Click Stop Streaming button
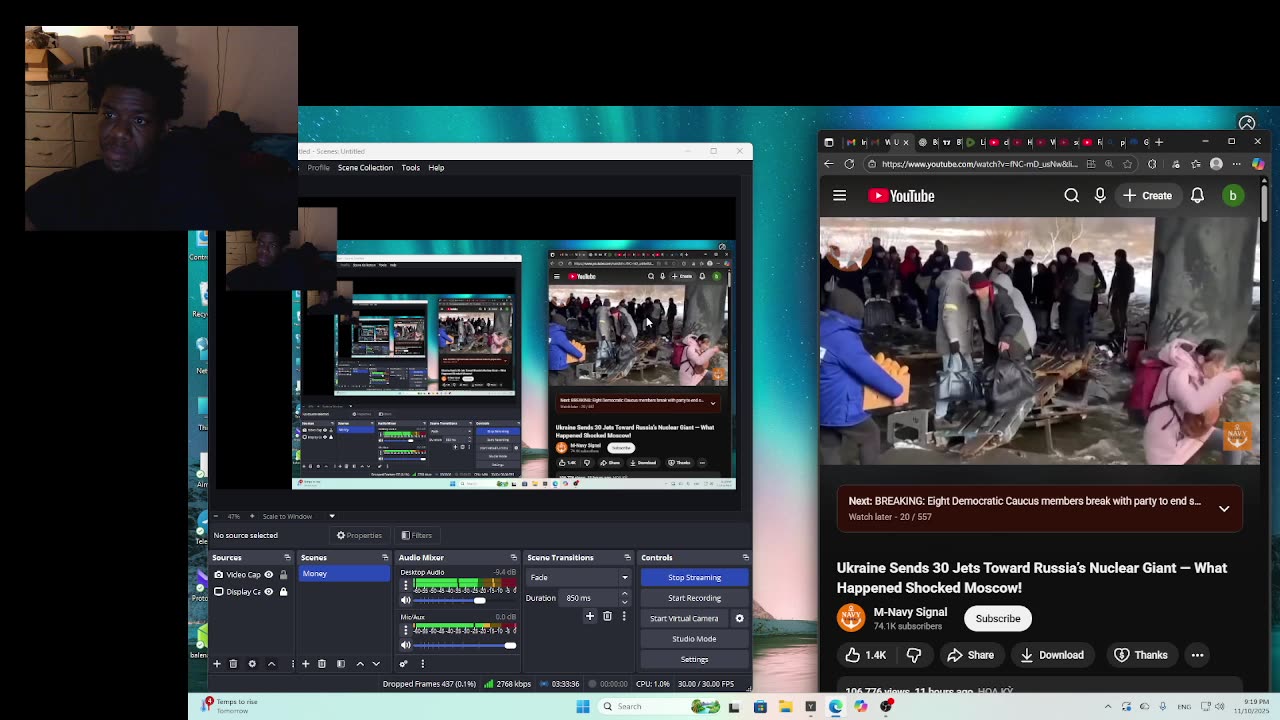Screen dimensions: 1280x720 pyautogui.click(x=694, y=577)
